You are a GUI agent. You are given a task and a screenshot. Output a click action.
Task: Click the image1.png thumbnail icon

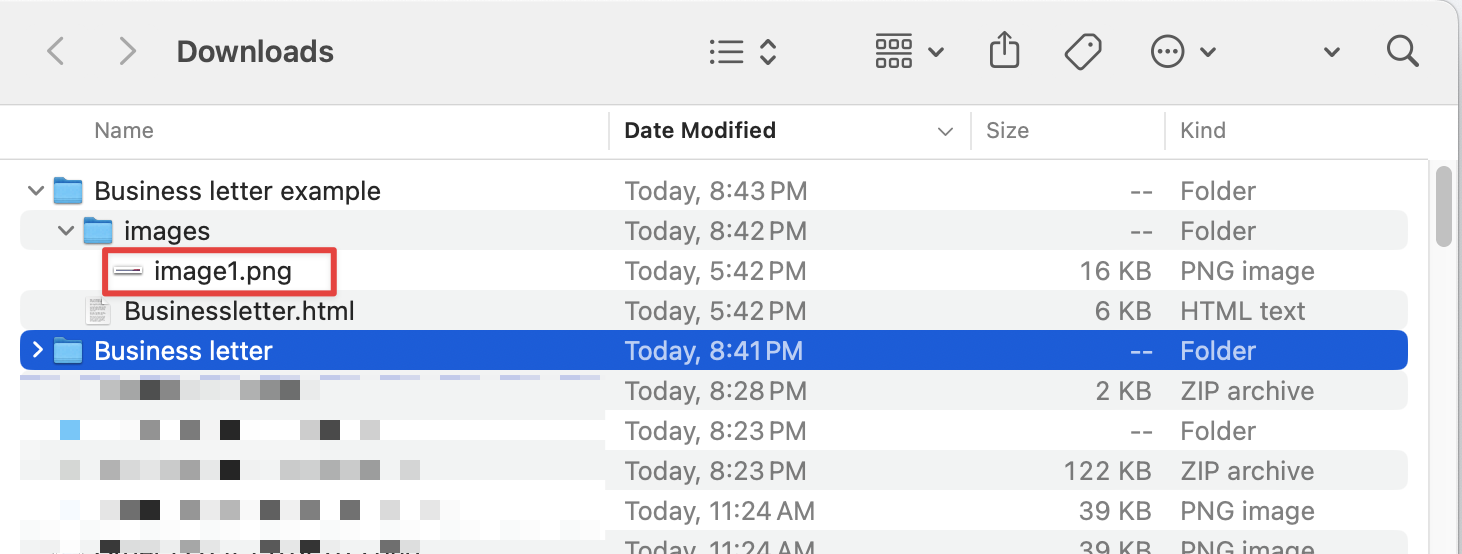[x=128, y=271]
